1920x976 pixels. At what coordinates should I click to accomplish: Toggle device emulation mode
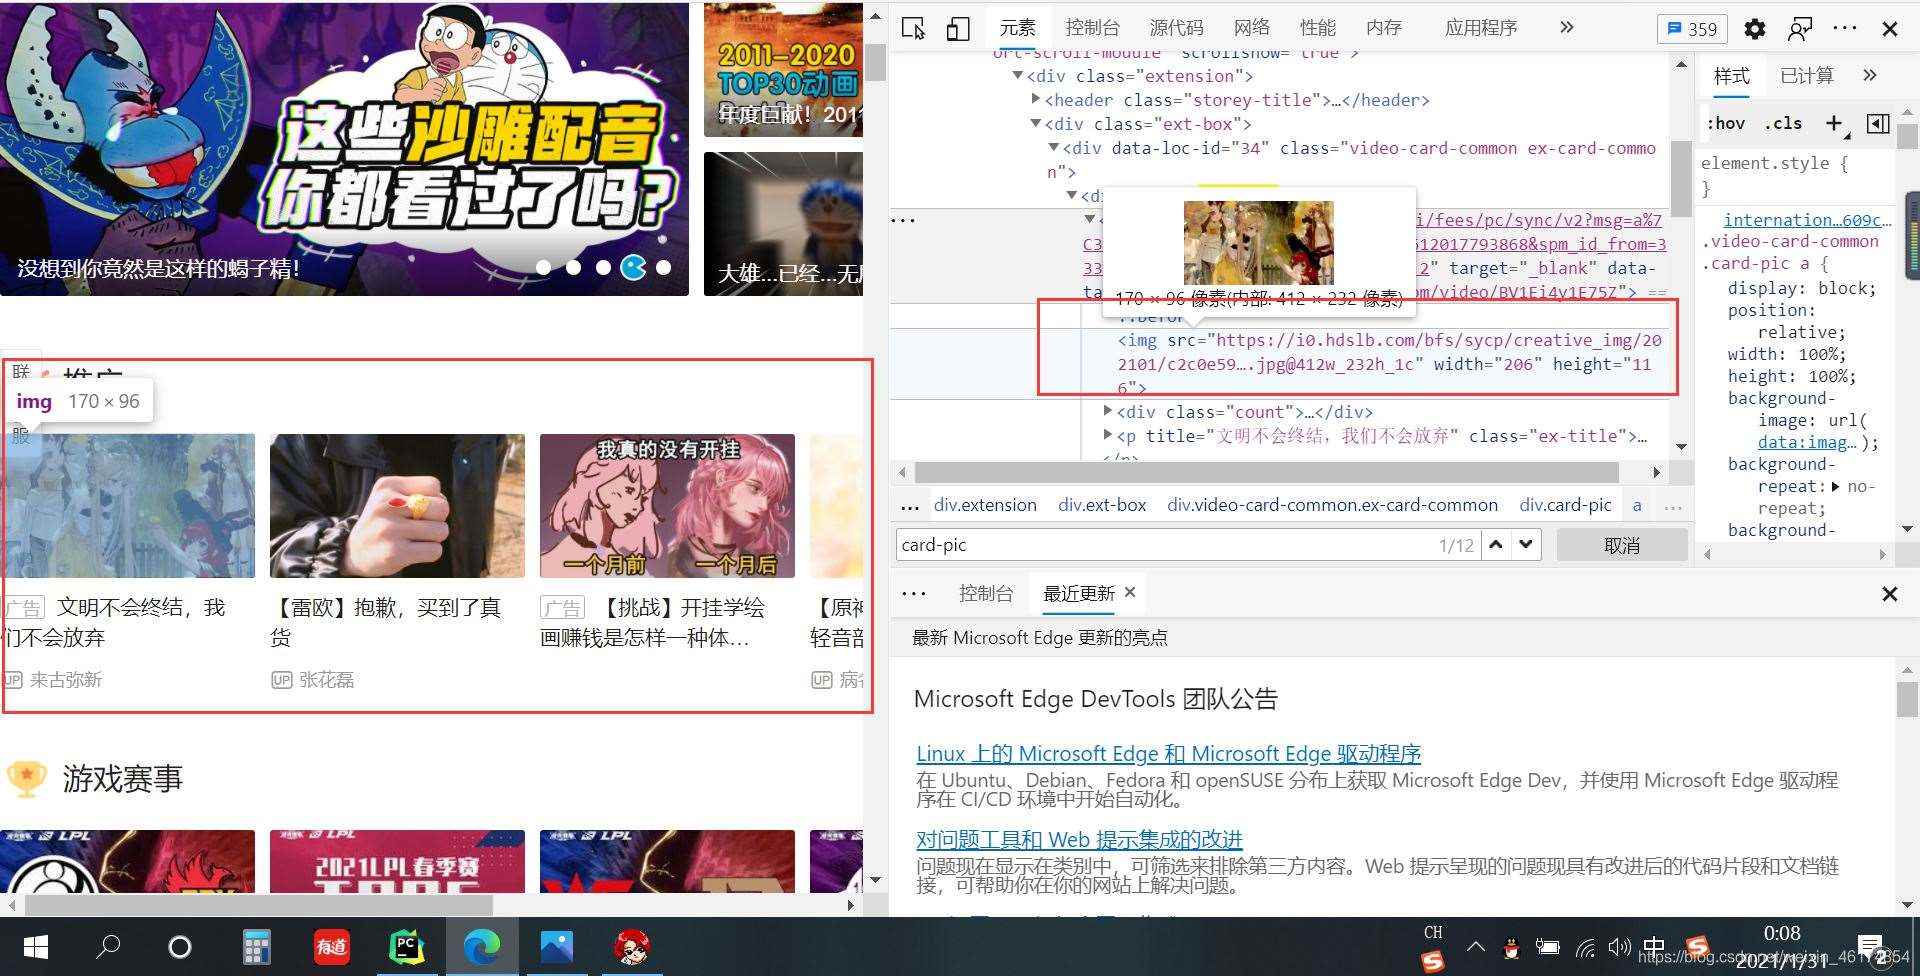[957, 28]
